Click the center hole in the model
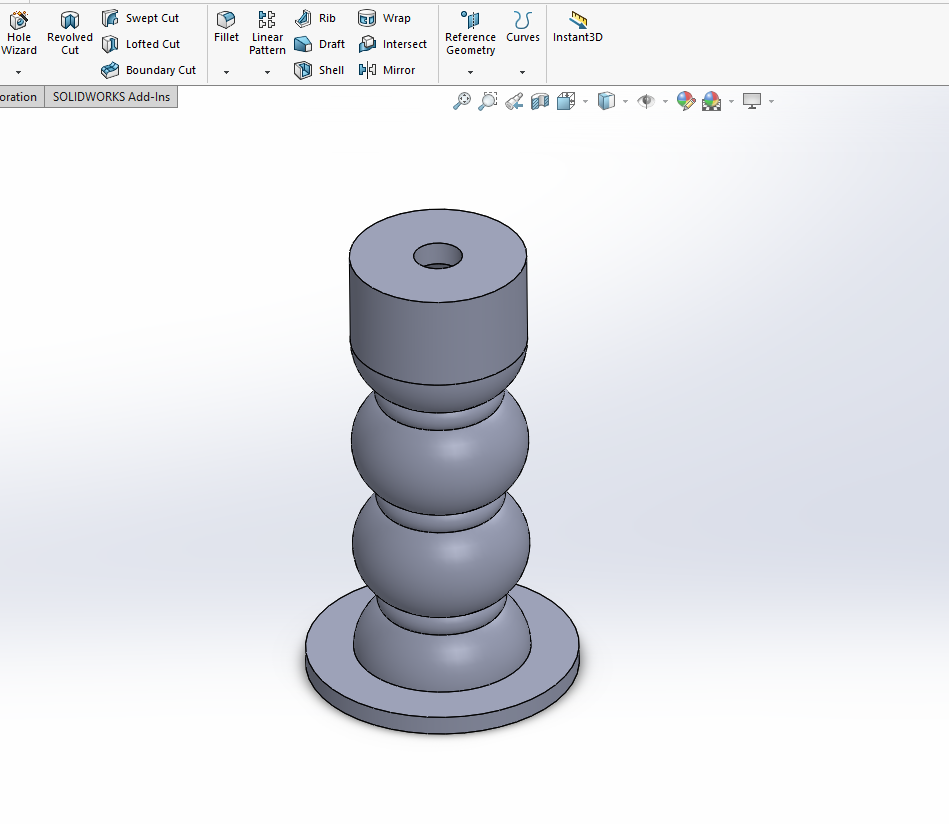This screenshot has width=949, height=824. tap(438, 256)
